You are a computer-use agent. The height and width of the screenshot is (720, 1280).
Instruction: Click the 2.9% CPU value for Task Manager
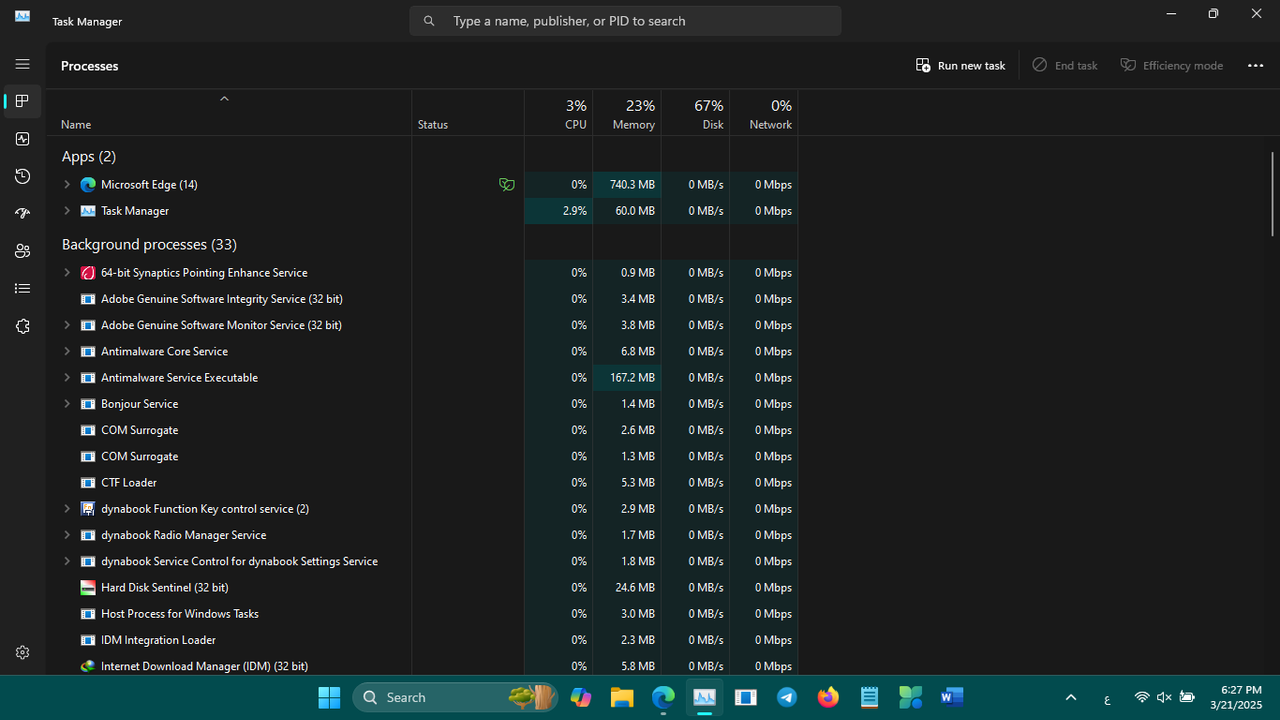pyautogui.click(x=559, y=211)
